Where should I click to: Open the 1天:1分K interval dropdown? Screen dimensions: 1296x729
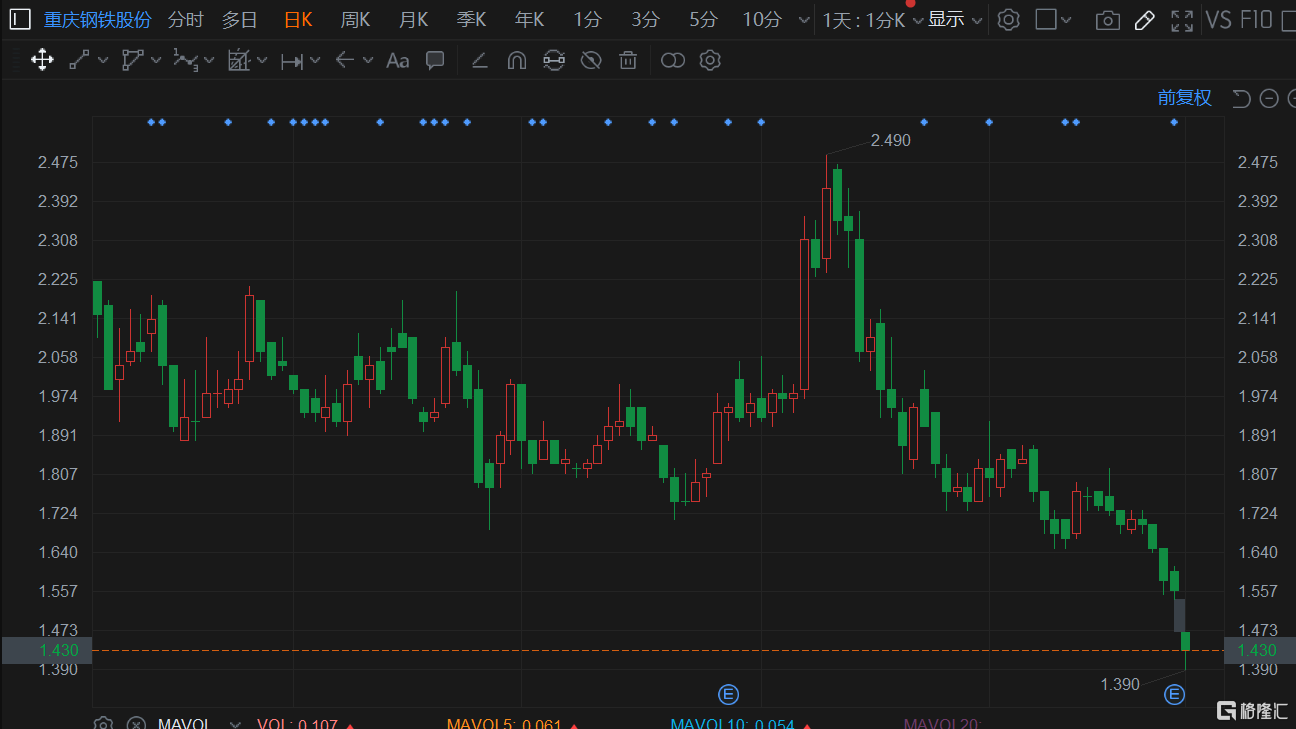point(872,20)
